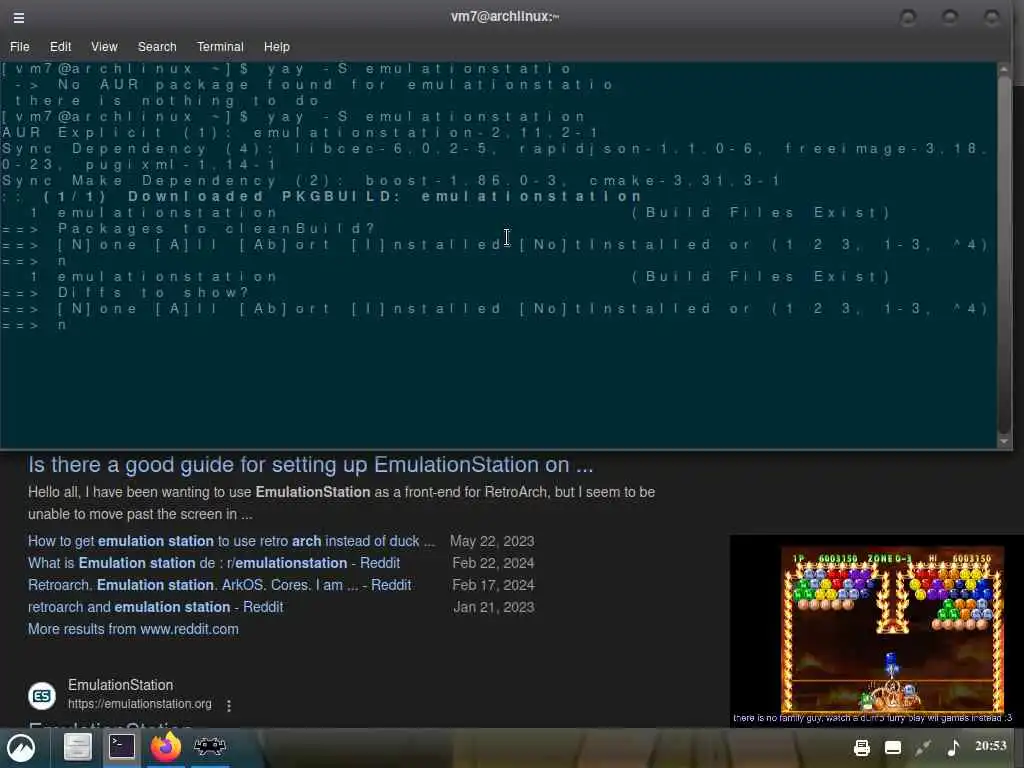Image resolution: width=1024 pixels, height=768 pixels.
Task: Click terminal scrollbar up arrow
Action: tap(1004, 69)
